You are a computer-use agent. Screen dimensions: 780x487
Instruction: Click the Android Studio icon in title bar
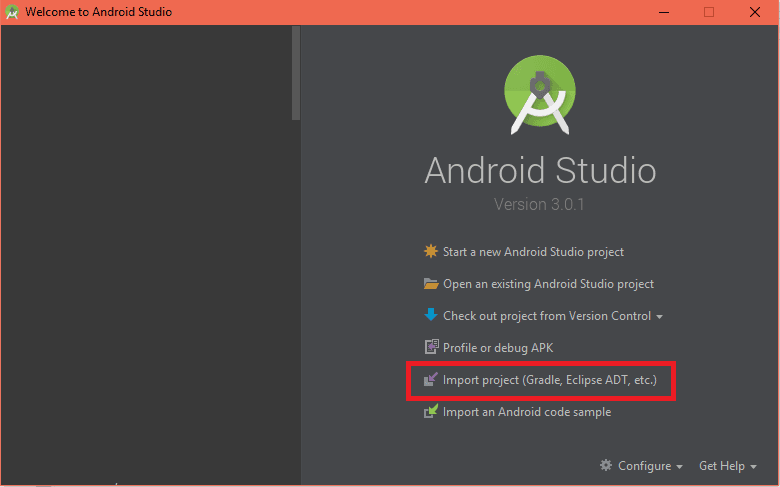coord(13,12)
